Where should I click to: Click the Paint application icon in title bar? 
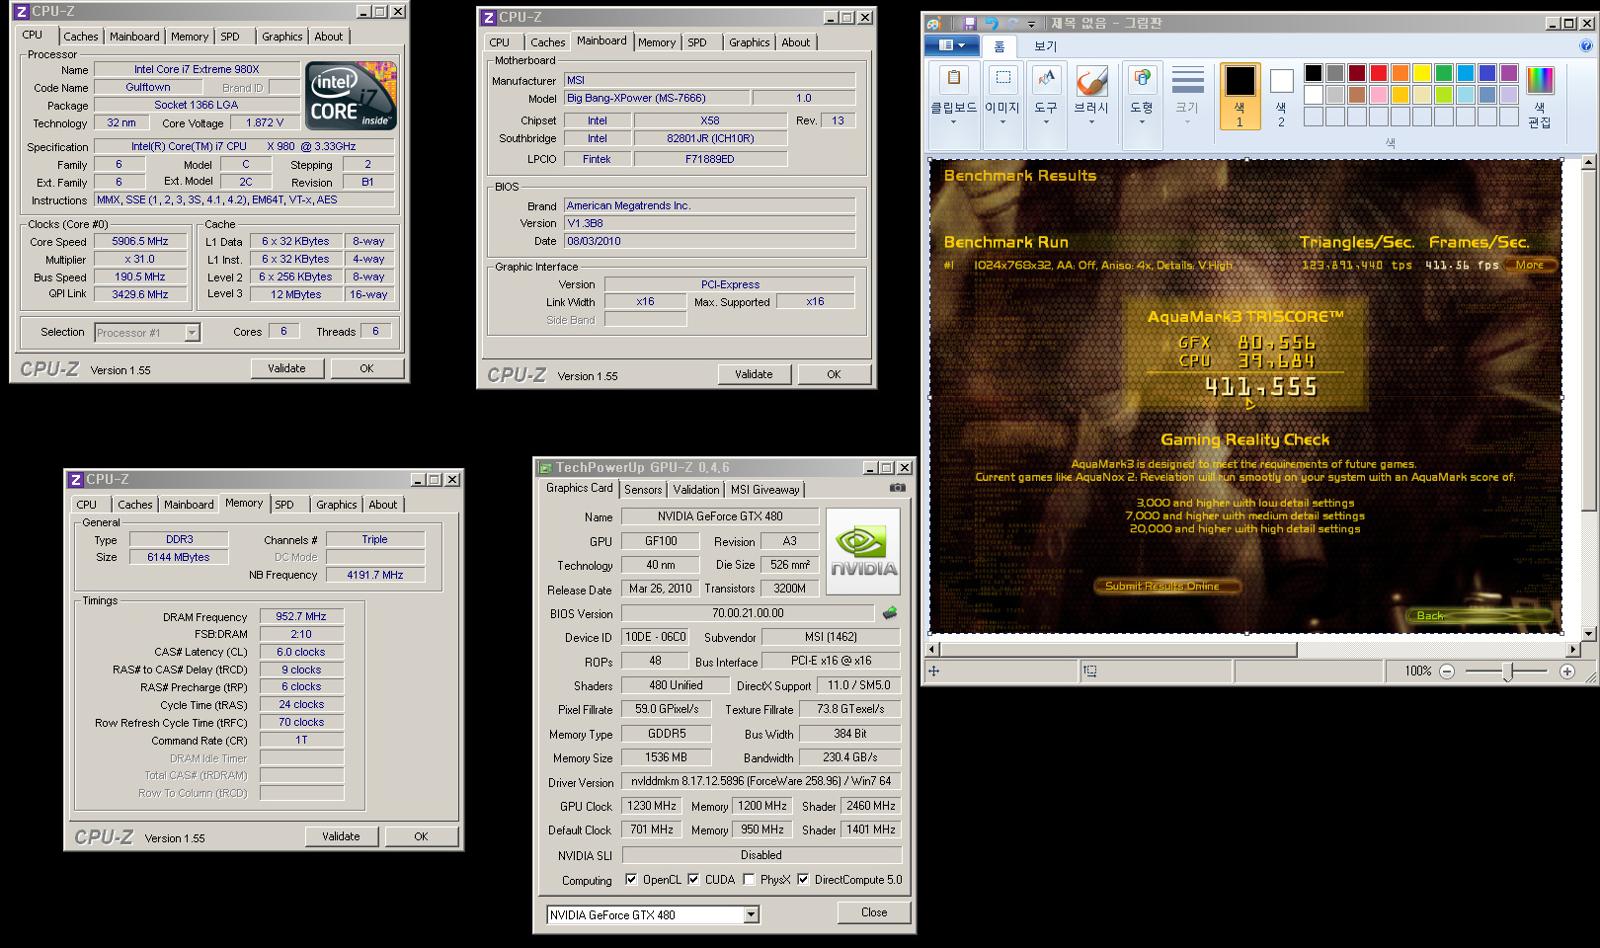934,23
